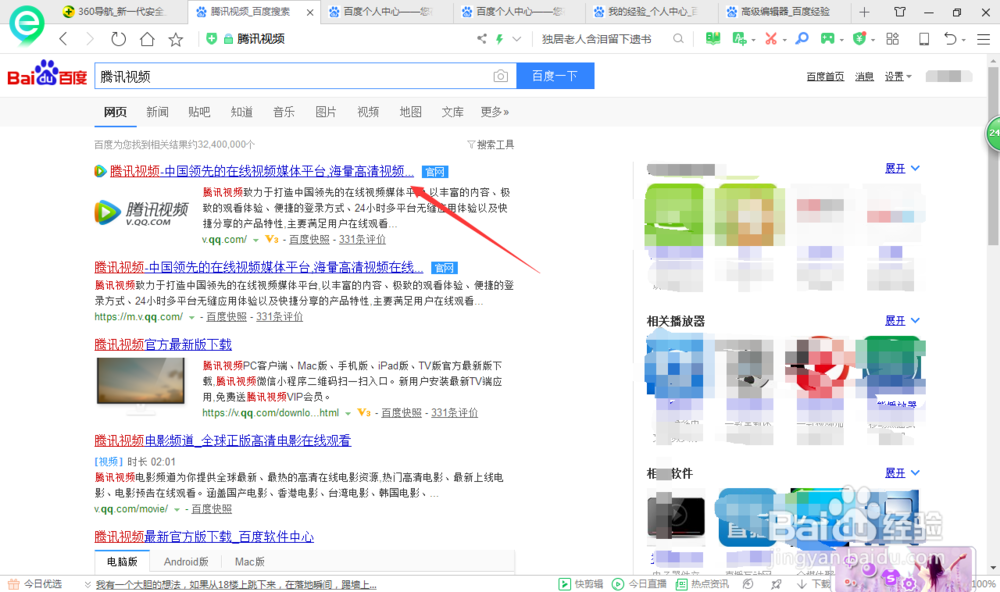Click the share icon in address bar
The image size is (1000, 592).
point(482,39)
